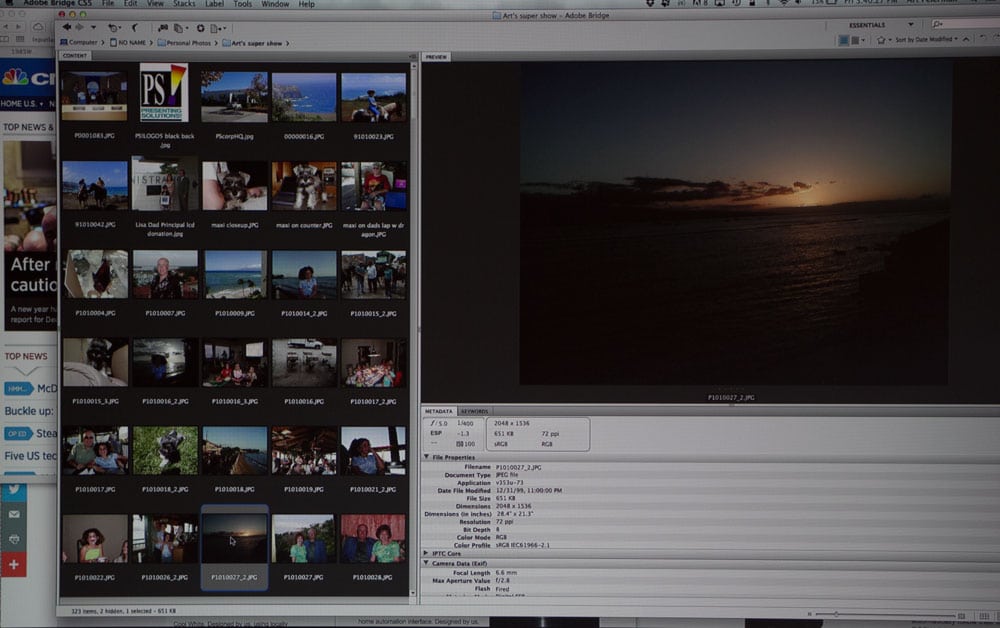Open the Content panel flyout menu
The height and width of the screenshot is (628, 1000).
413,57
